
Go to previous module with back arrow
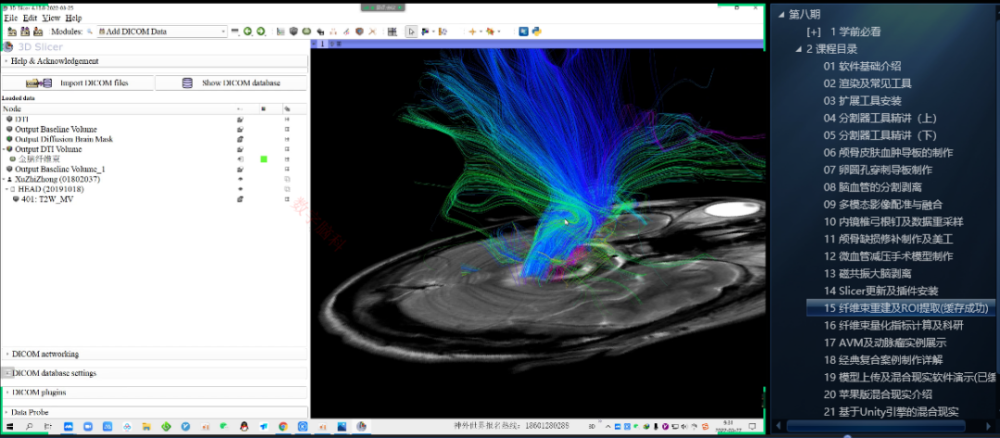[x=247, y=32]
